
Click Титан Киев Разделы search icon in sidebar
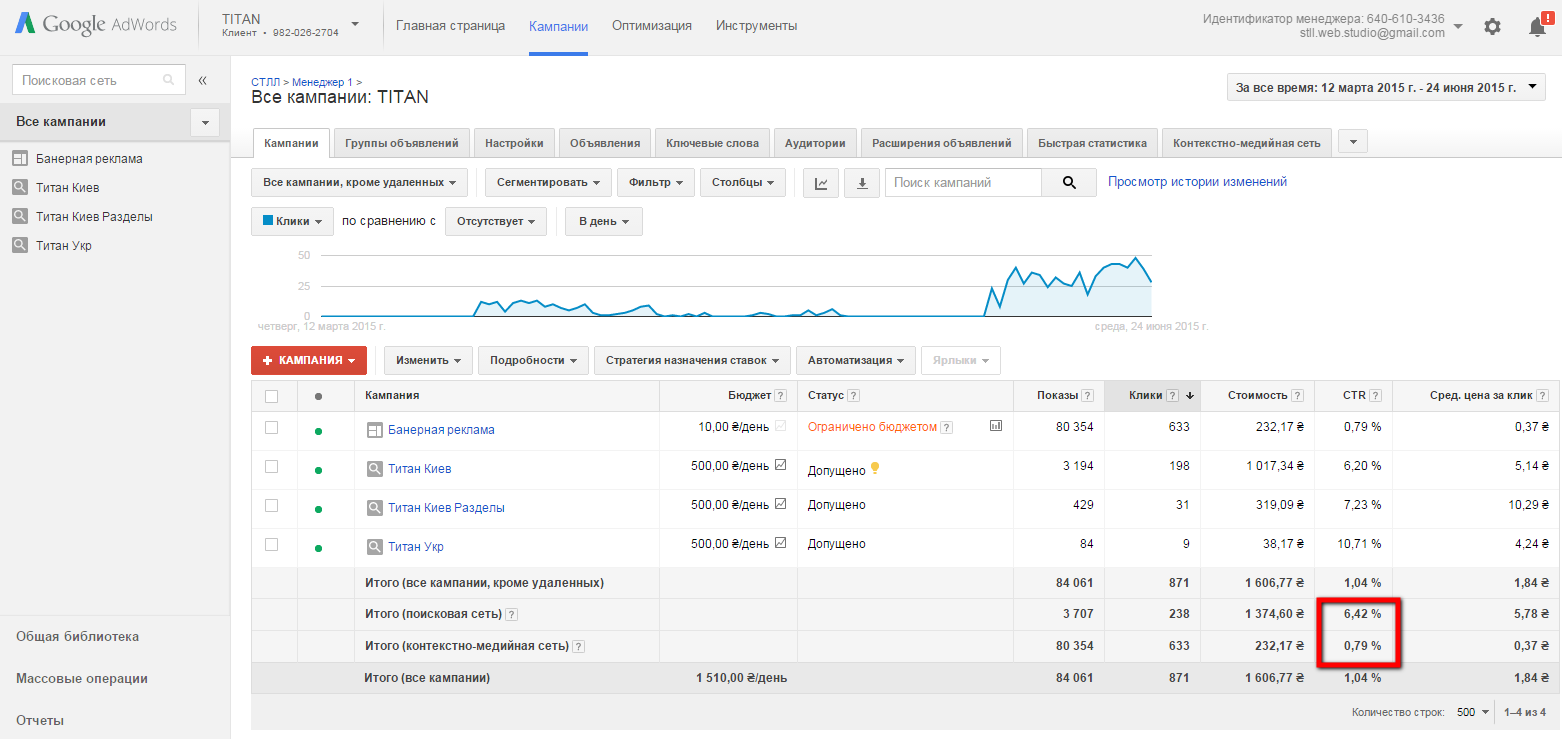(x=20, y=216)
